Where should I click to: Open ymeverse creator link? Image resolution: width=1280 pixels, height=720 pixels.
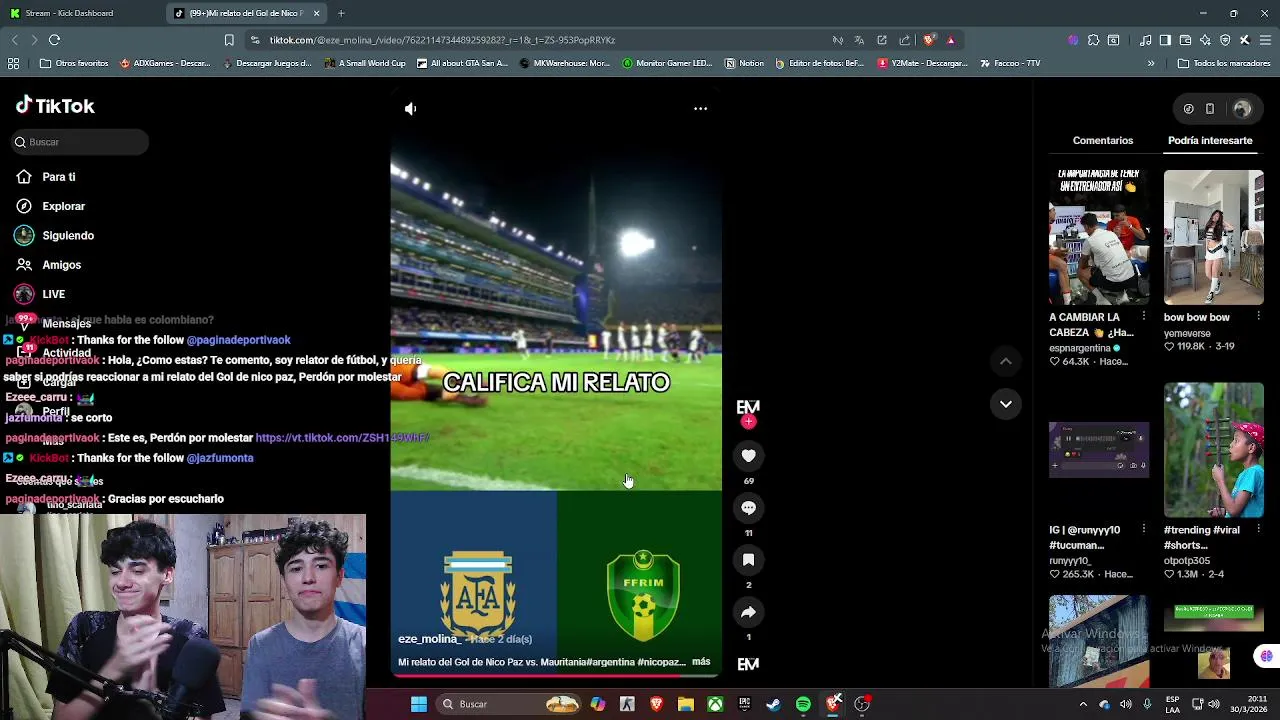(1187, 333)
